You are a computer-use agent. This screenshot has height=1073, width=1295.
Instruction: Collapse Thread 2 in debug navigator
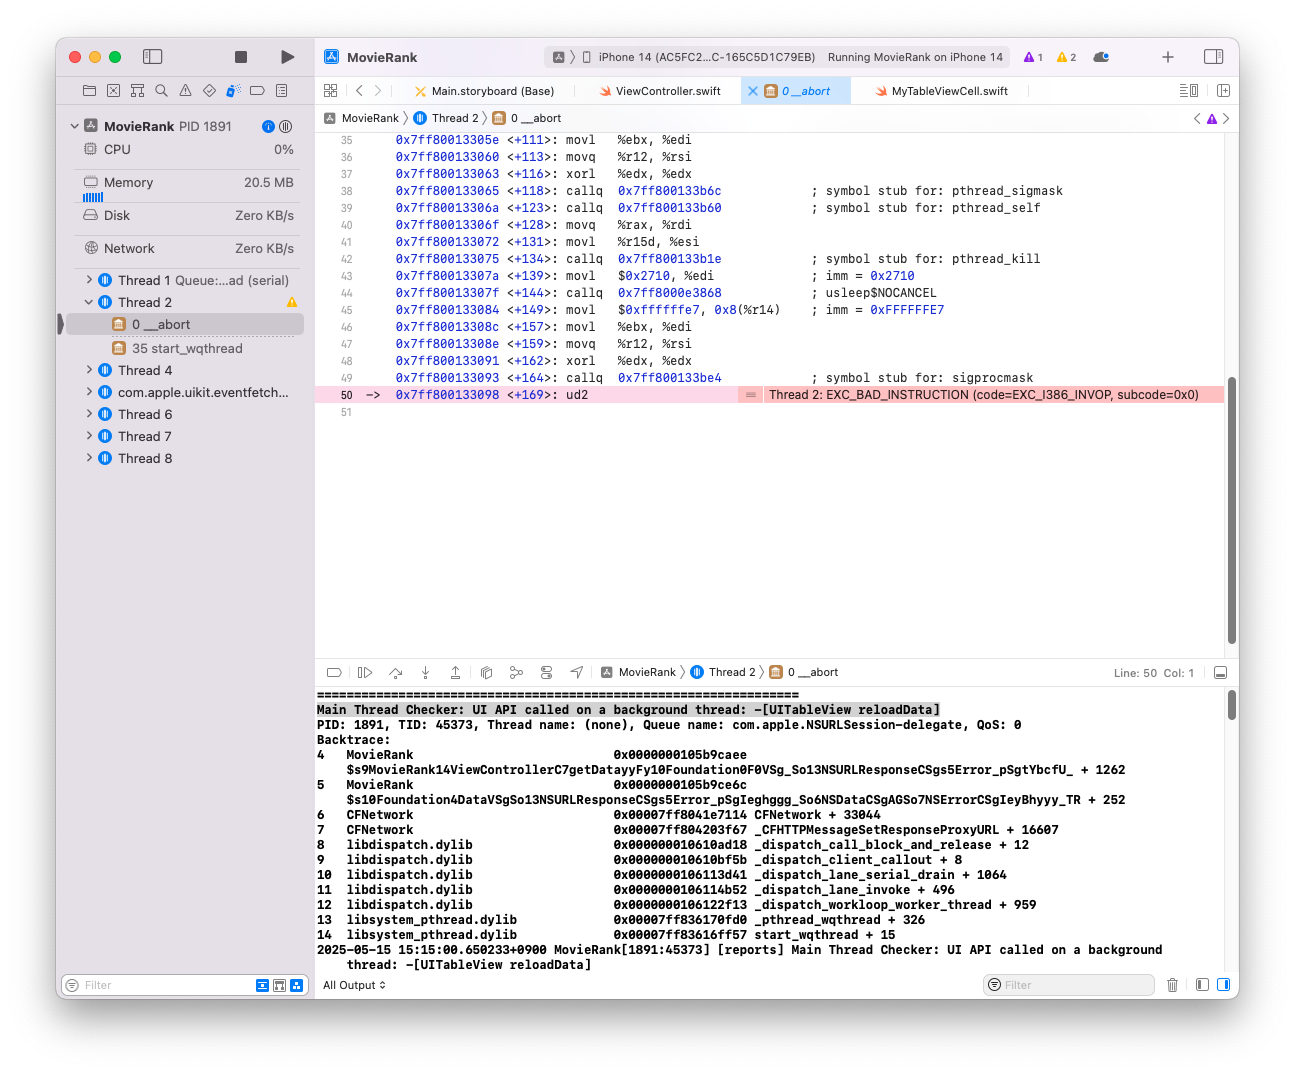tap(89, 302)
